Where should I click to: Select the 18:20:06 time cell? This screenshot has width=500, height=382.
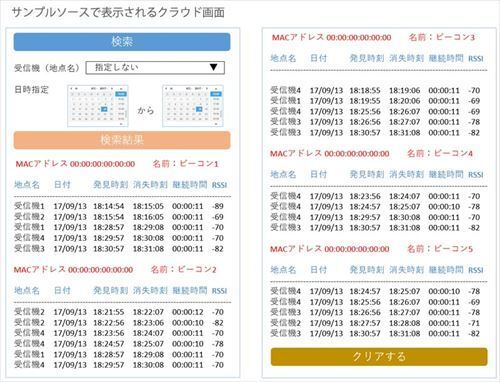(405, 101)
